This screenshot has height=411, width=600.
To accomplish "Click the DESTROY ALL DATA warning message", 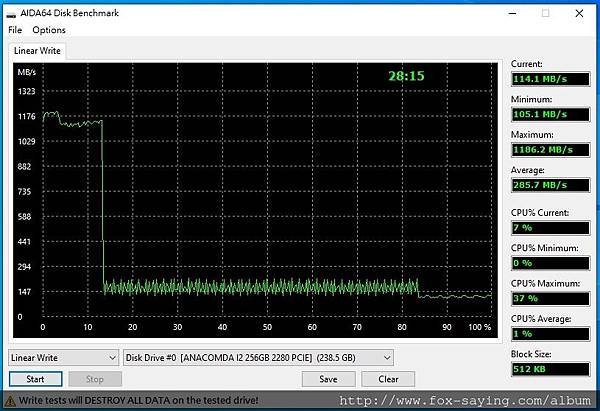I will point(138,400).
